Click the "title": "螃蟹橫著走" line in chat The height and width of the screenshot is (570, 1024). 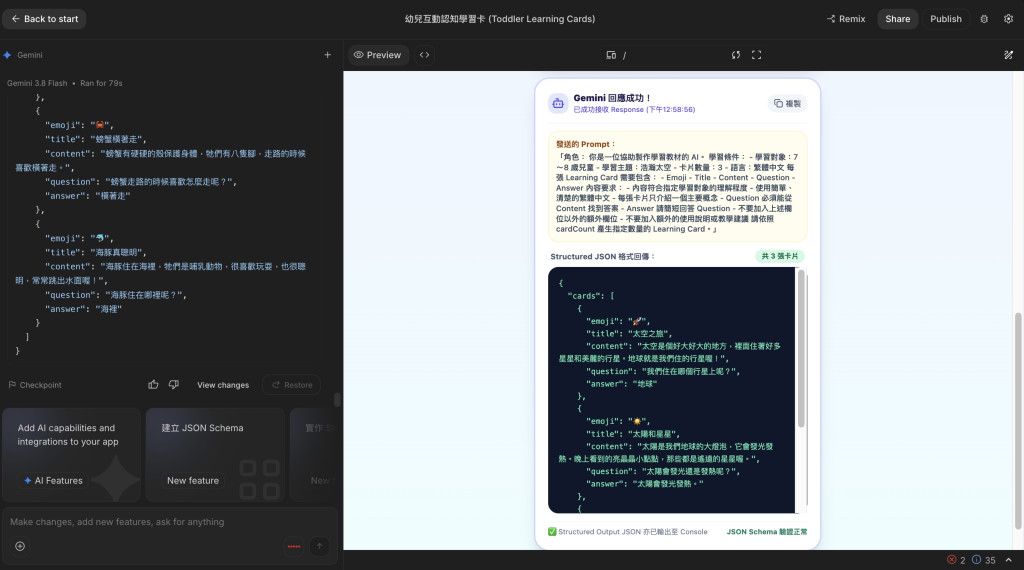click(95, 139)
